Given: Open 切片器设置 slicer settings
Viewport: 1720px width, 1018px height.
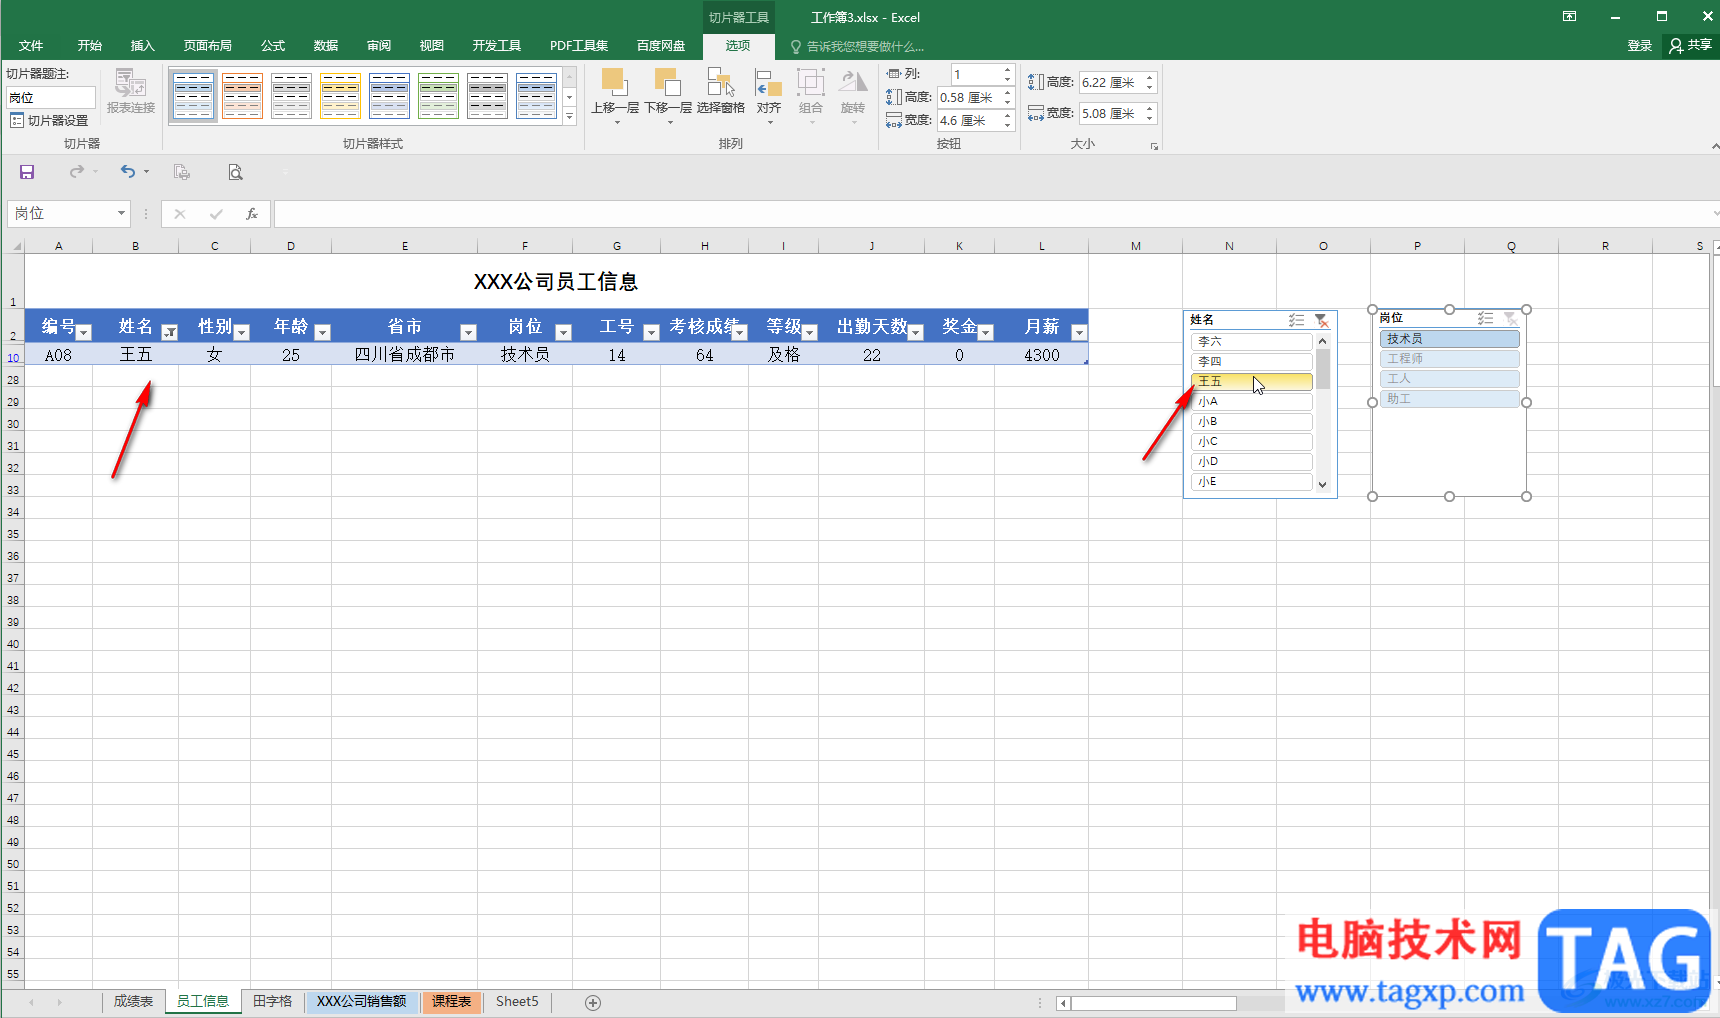Looking at the screenshot, I should pyautogui.click(x=49, y=120).
